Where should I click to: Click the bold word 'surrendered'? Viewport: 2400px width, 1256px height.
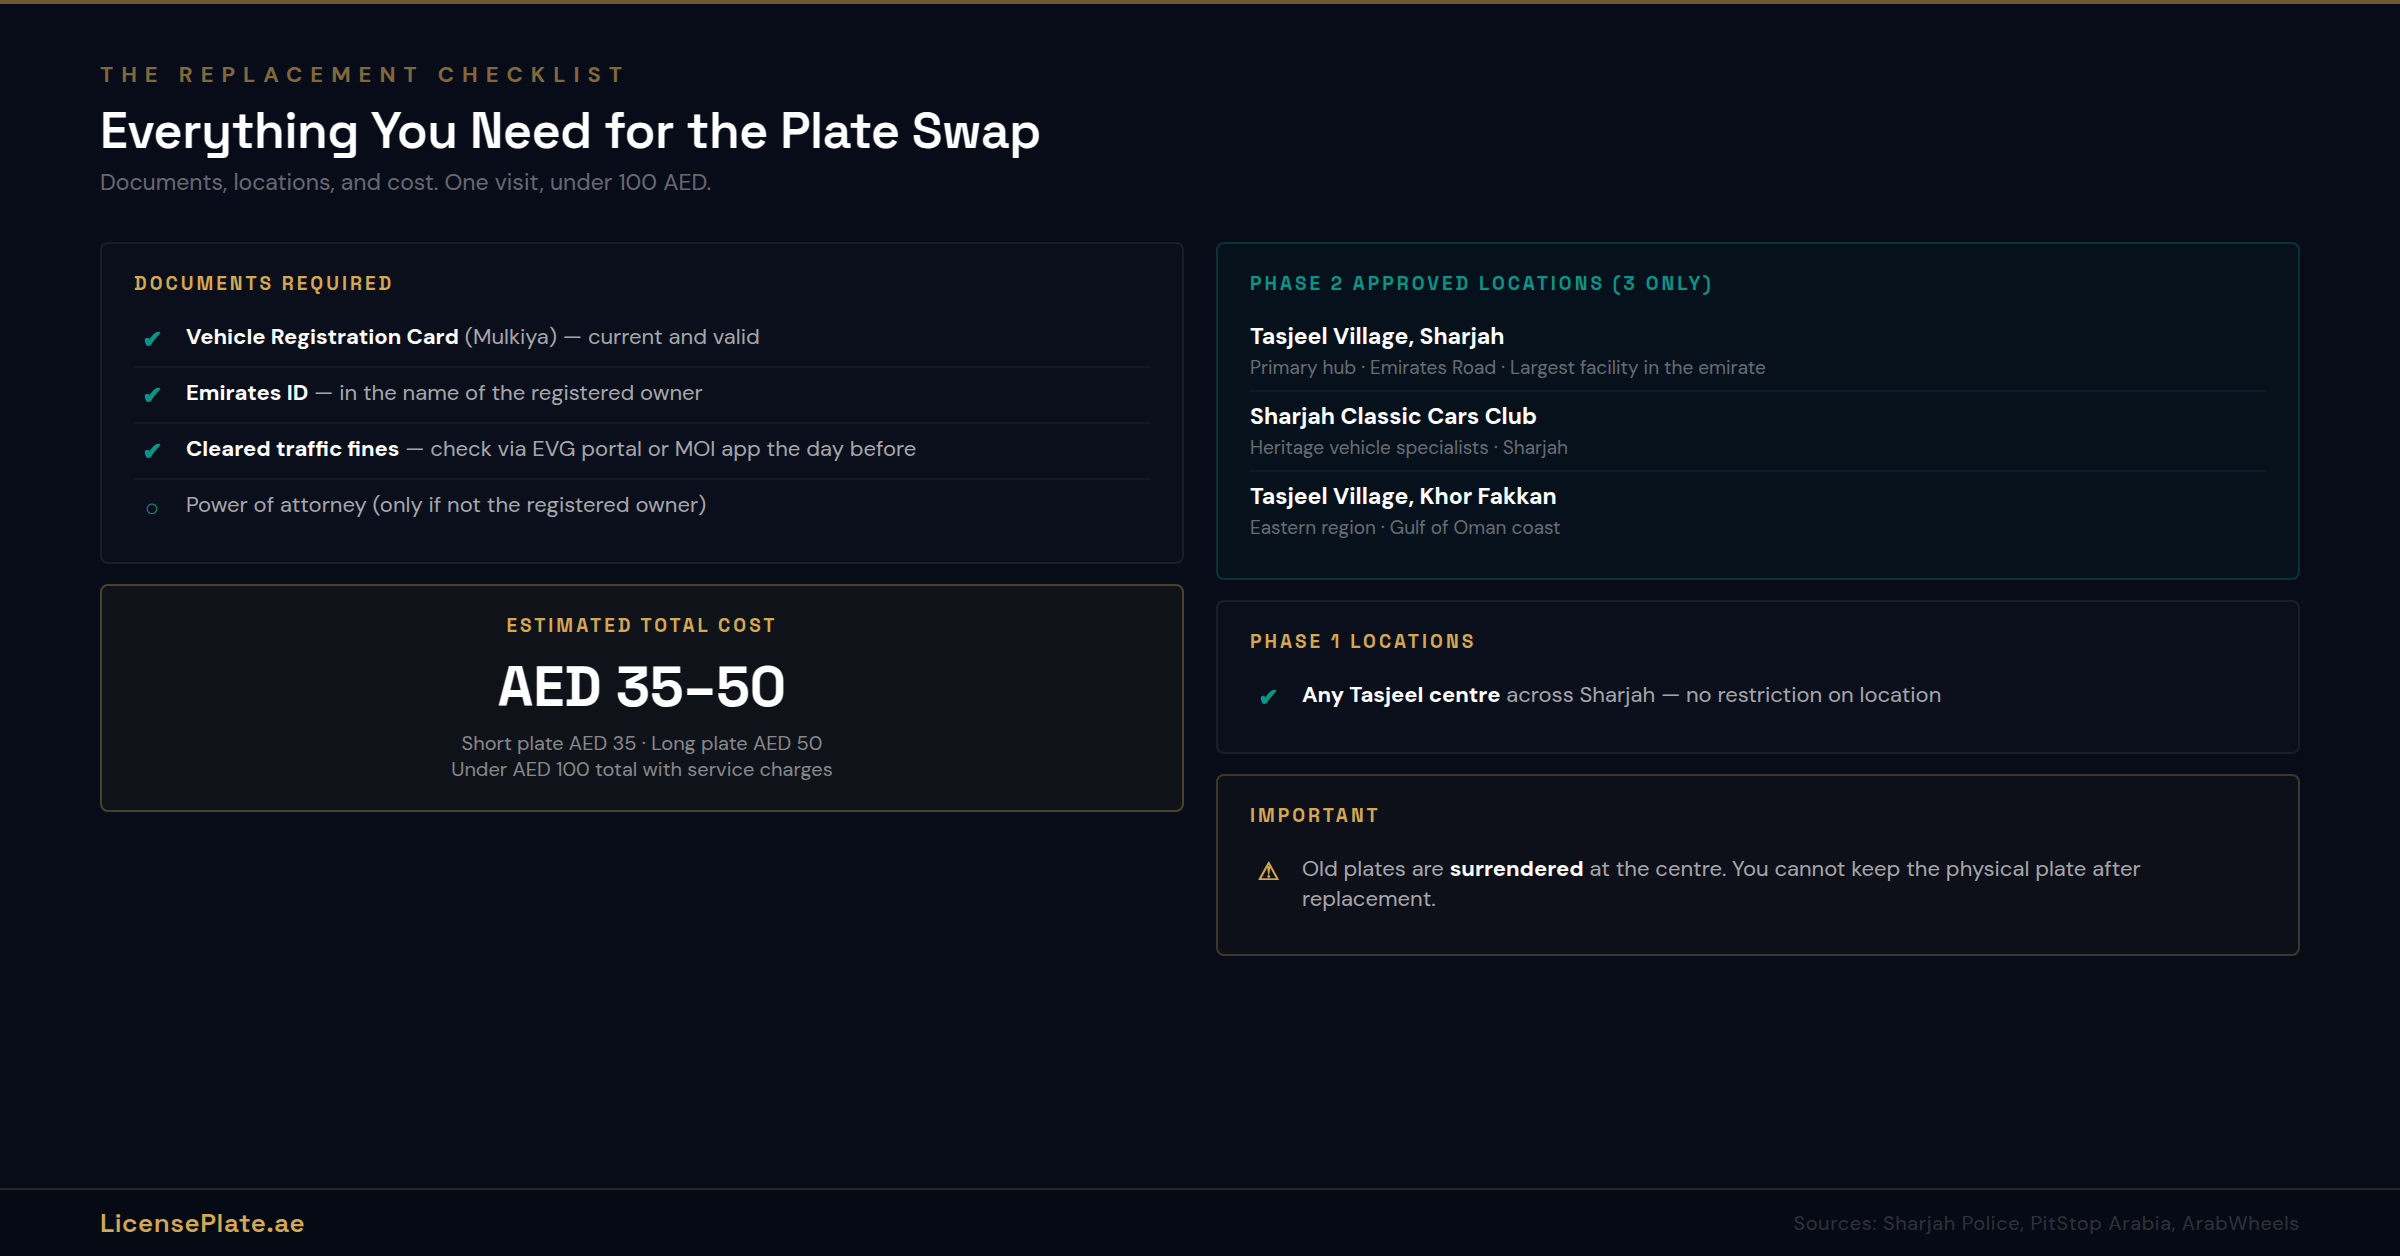click(x=1516, y=869)
